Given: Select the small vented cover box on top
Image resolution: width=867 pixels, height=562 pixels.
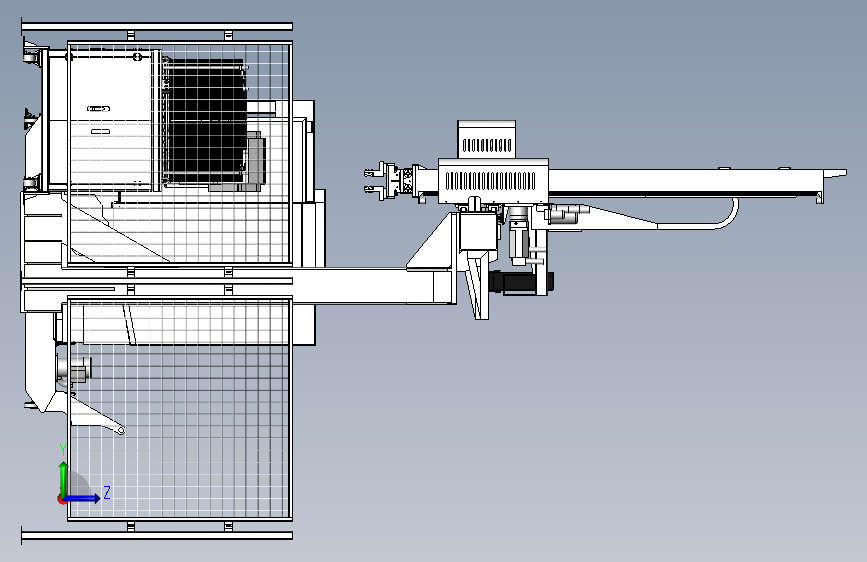Looking at the screenshot, I should tap(487, 139).
